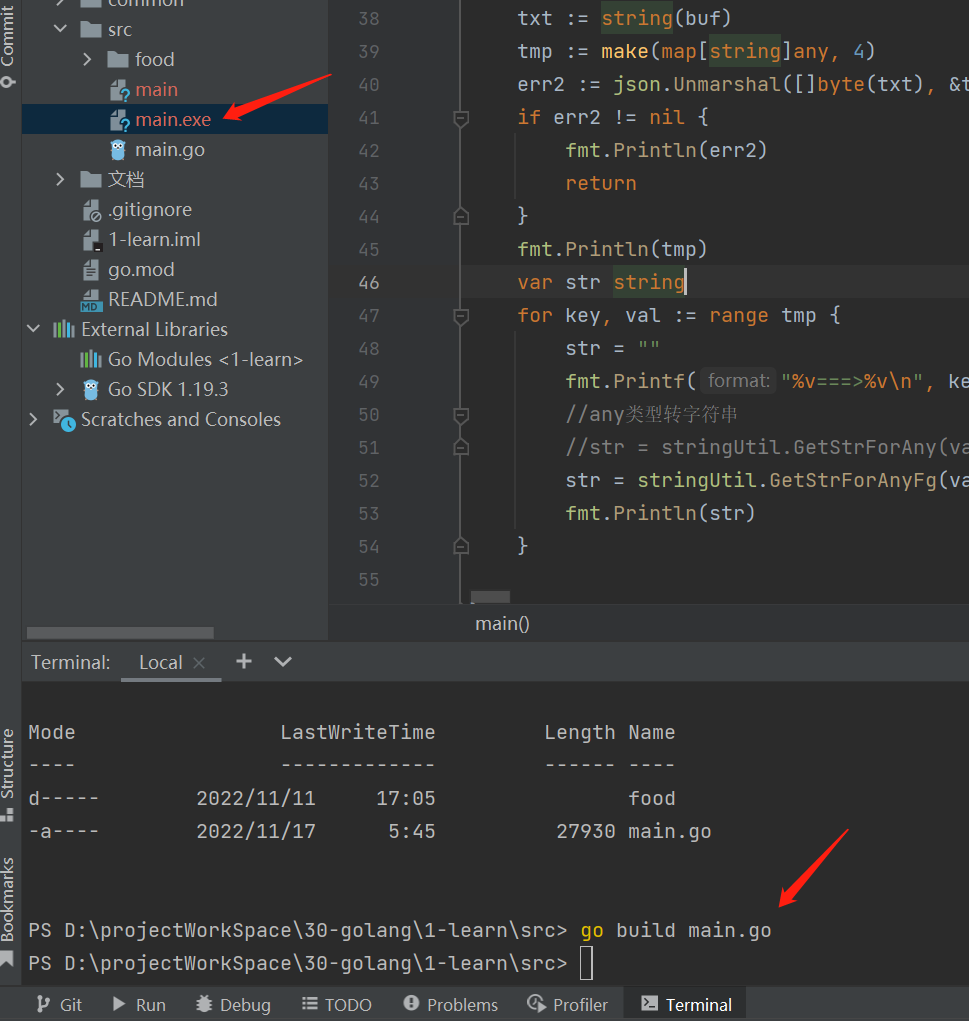Open the Git tool window

[x=58, y=1004]
